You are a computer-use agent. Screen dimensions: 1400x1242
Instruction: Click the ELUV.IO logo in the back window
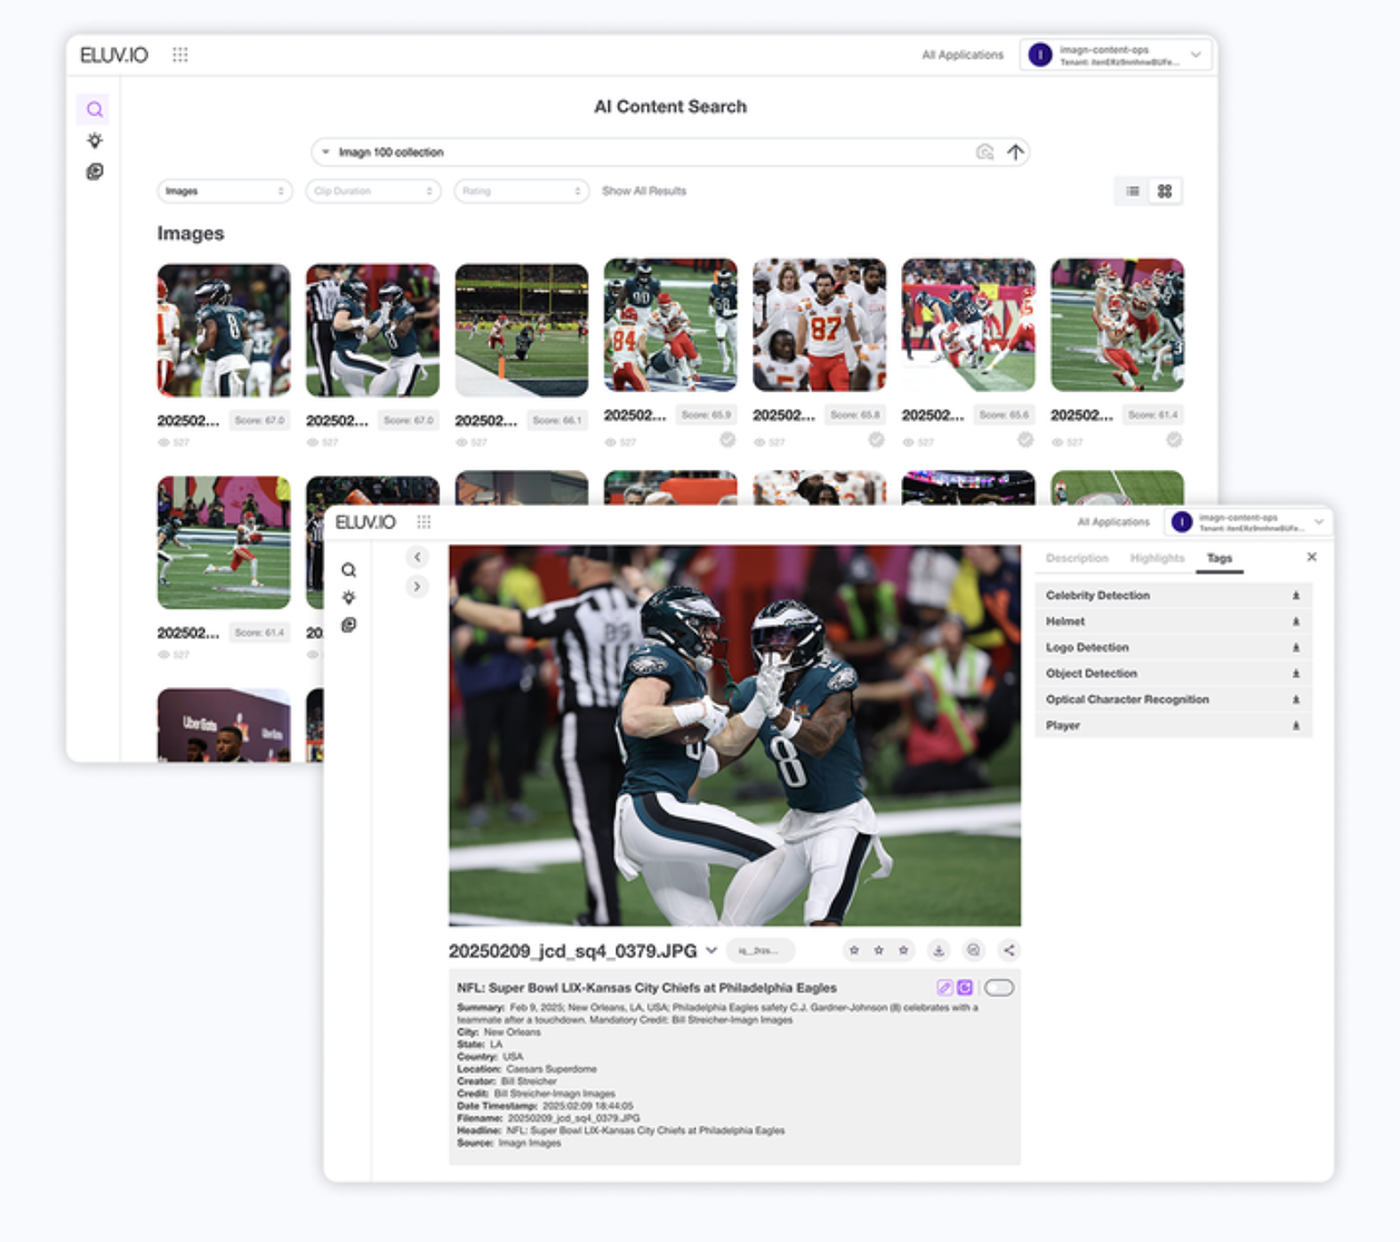(x=114, y=55)
